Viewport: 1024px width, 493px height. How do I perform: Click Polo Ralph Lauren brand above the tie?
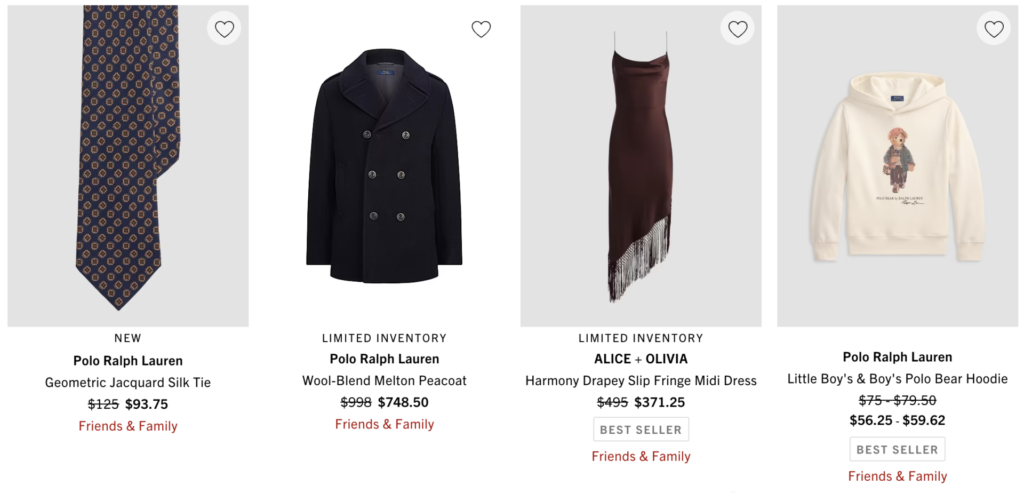[128, 360]
